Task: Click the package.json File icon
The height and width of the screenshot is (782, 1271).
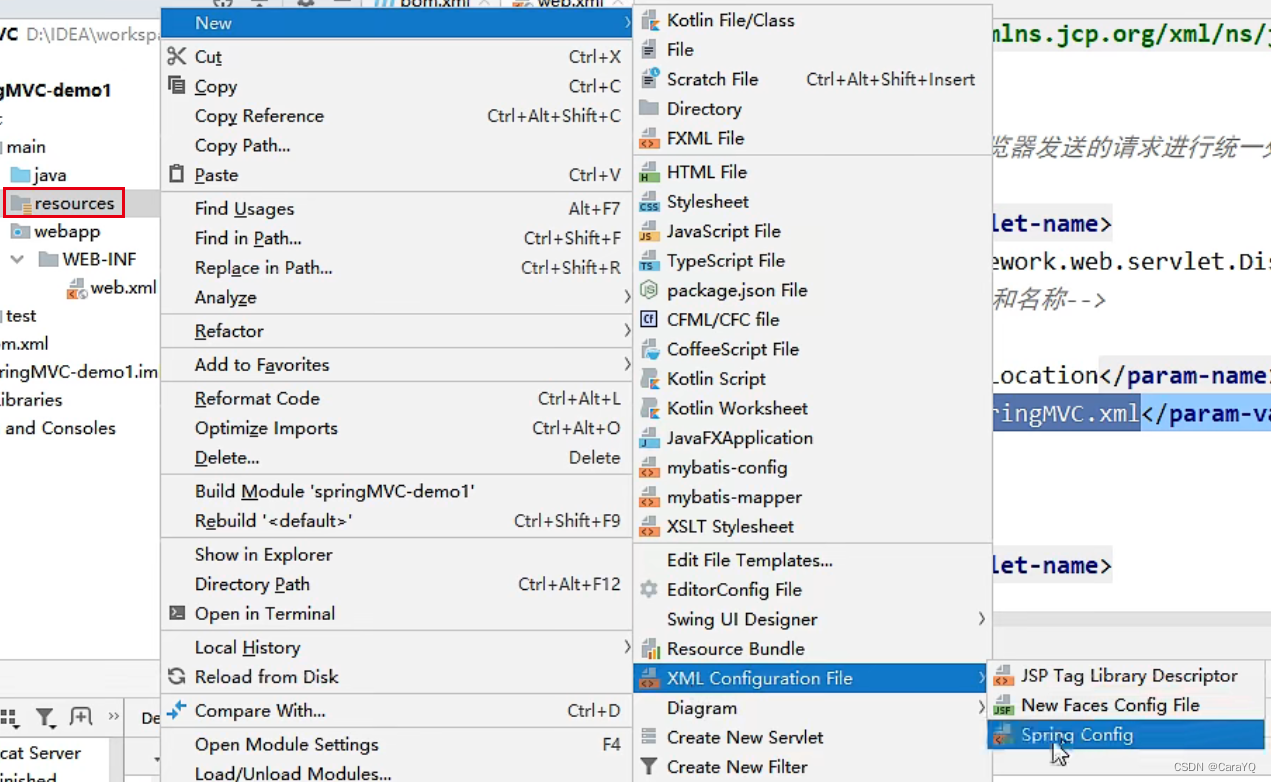Action: click(x=650, y=290)
